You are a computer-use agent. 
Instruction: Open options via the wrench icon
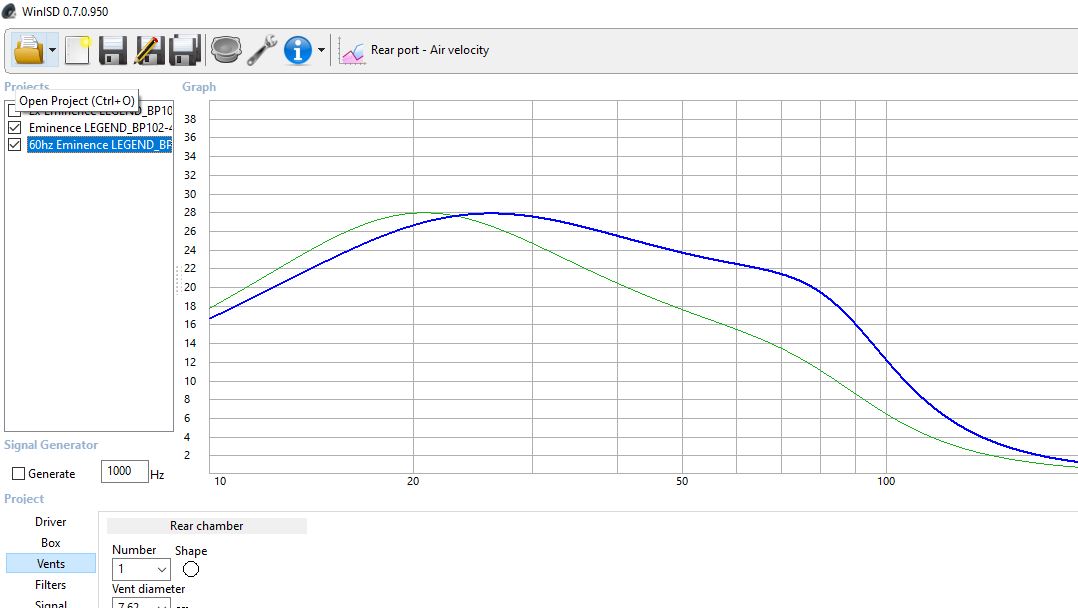pyautogui.click(x=262, y=50)
